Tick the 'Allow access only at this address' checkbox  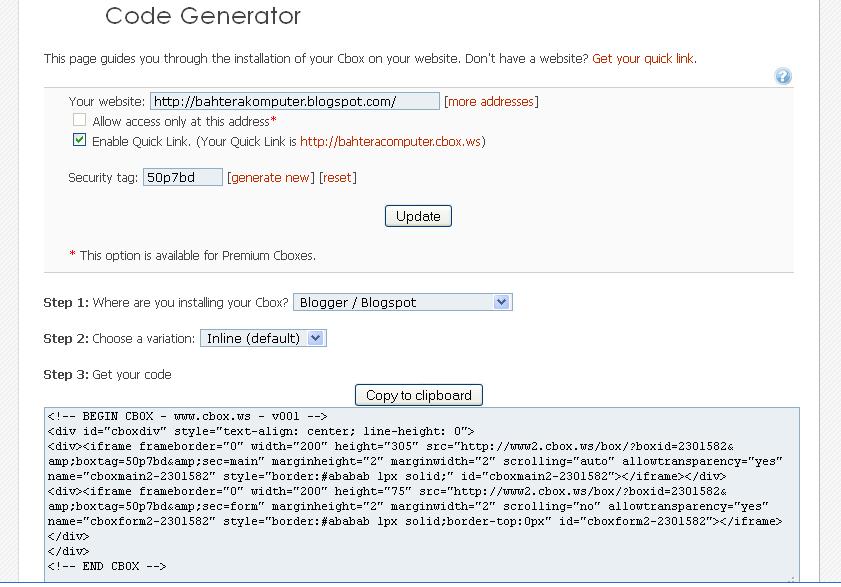[x=79, y=120]
